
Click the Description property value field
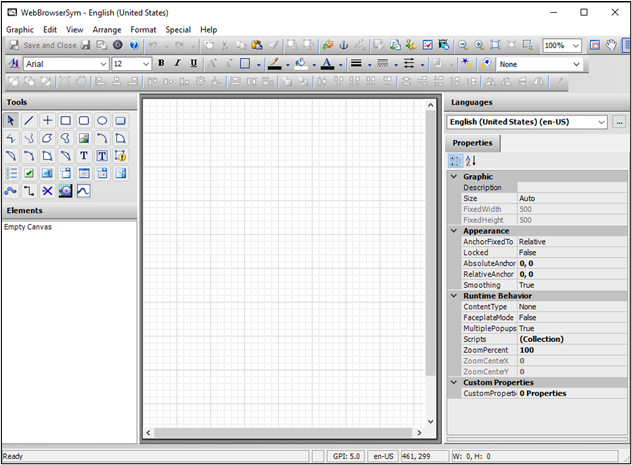(572, 187)
